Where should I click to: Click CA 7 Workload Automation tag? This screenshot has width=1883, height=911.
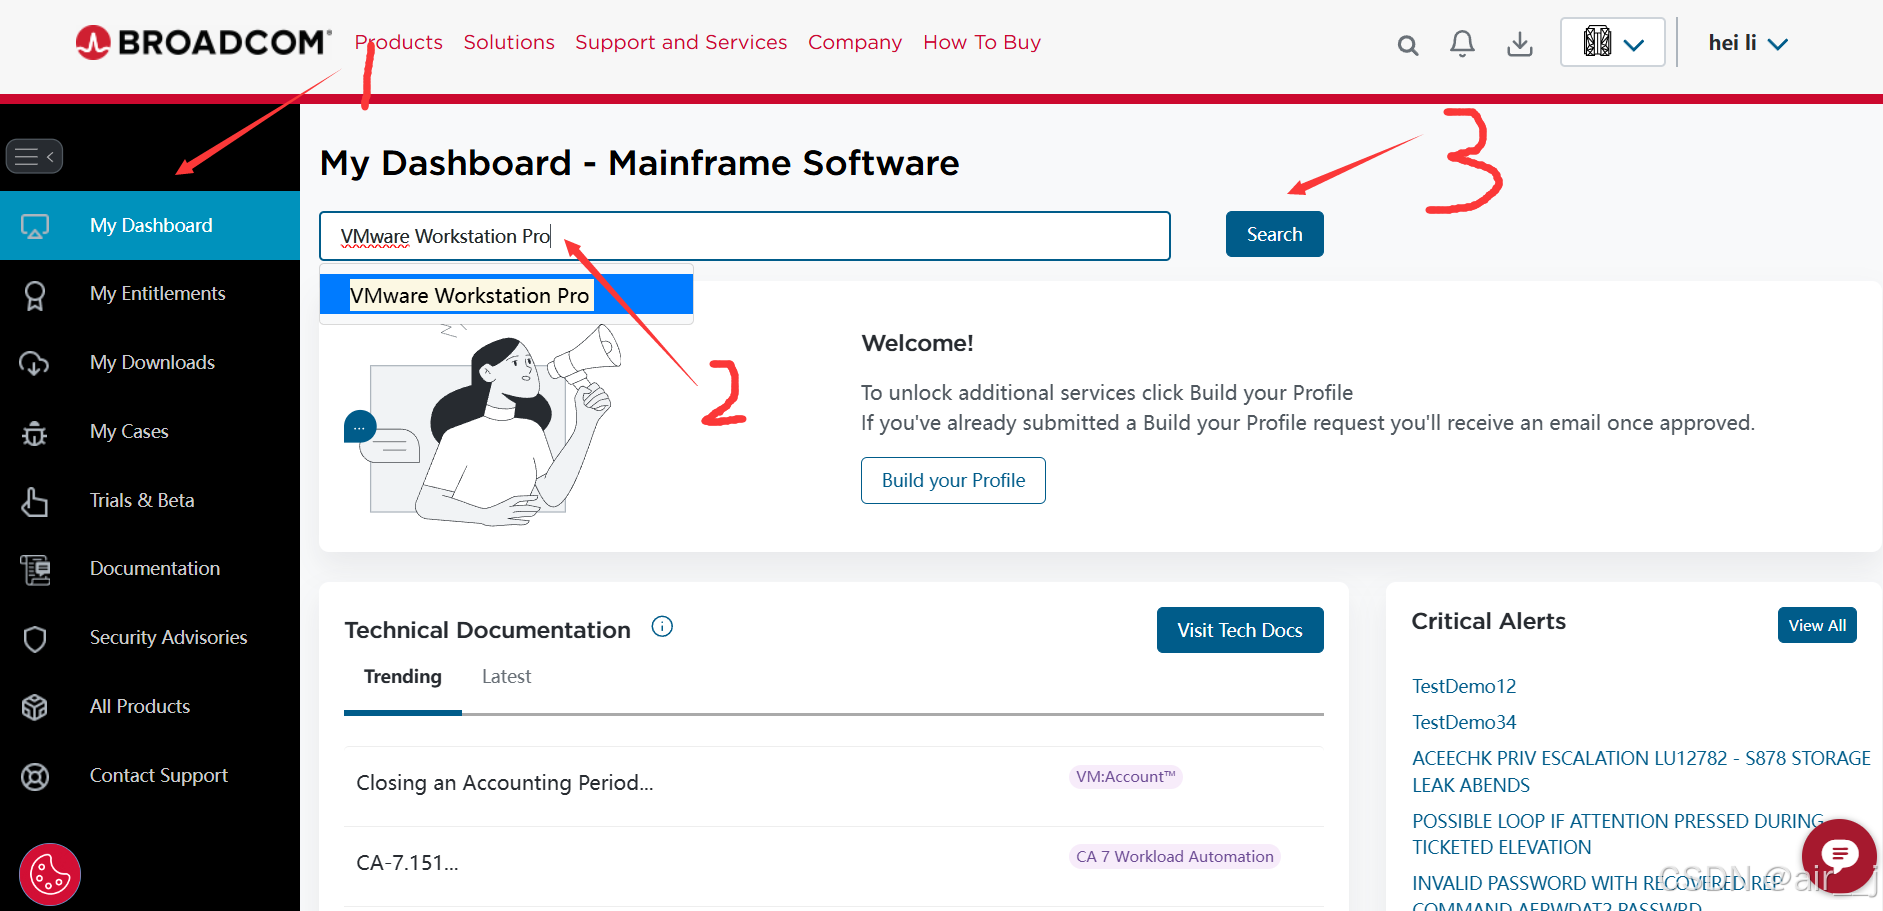pos(1175,857)
